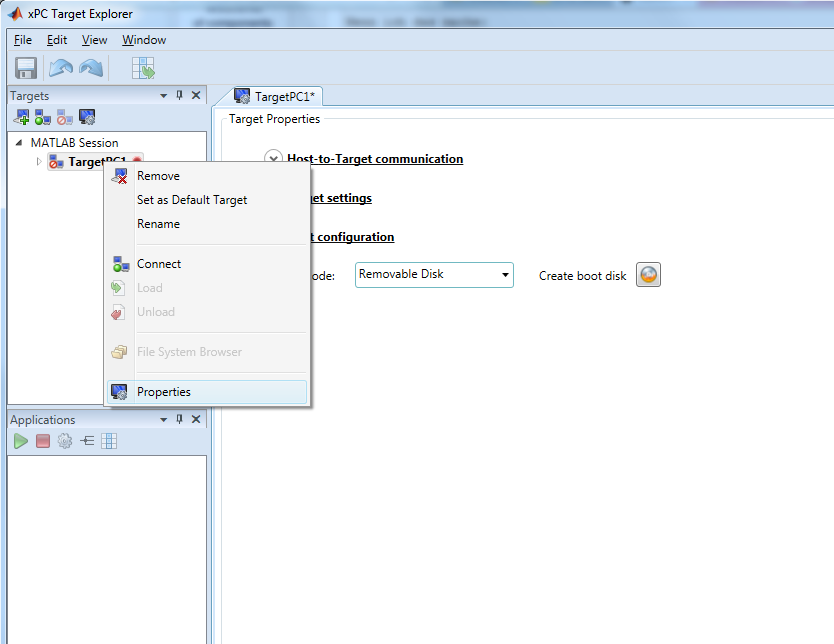Pin the Applications panel
The height and width of the screenshot is (644, 834).
[179, 419]
